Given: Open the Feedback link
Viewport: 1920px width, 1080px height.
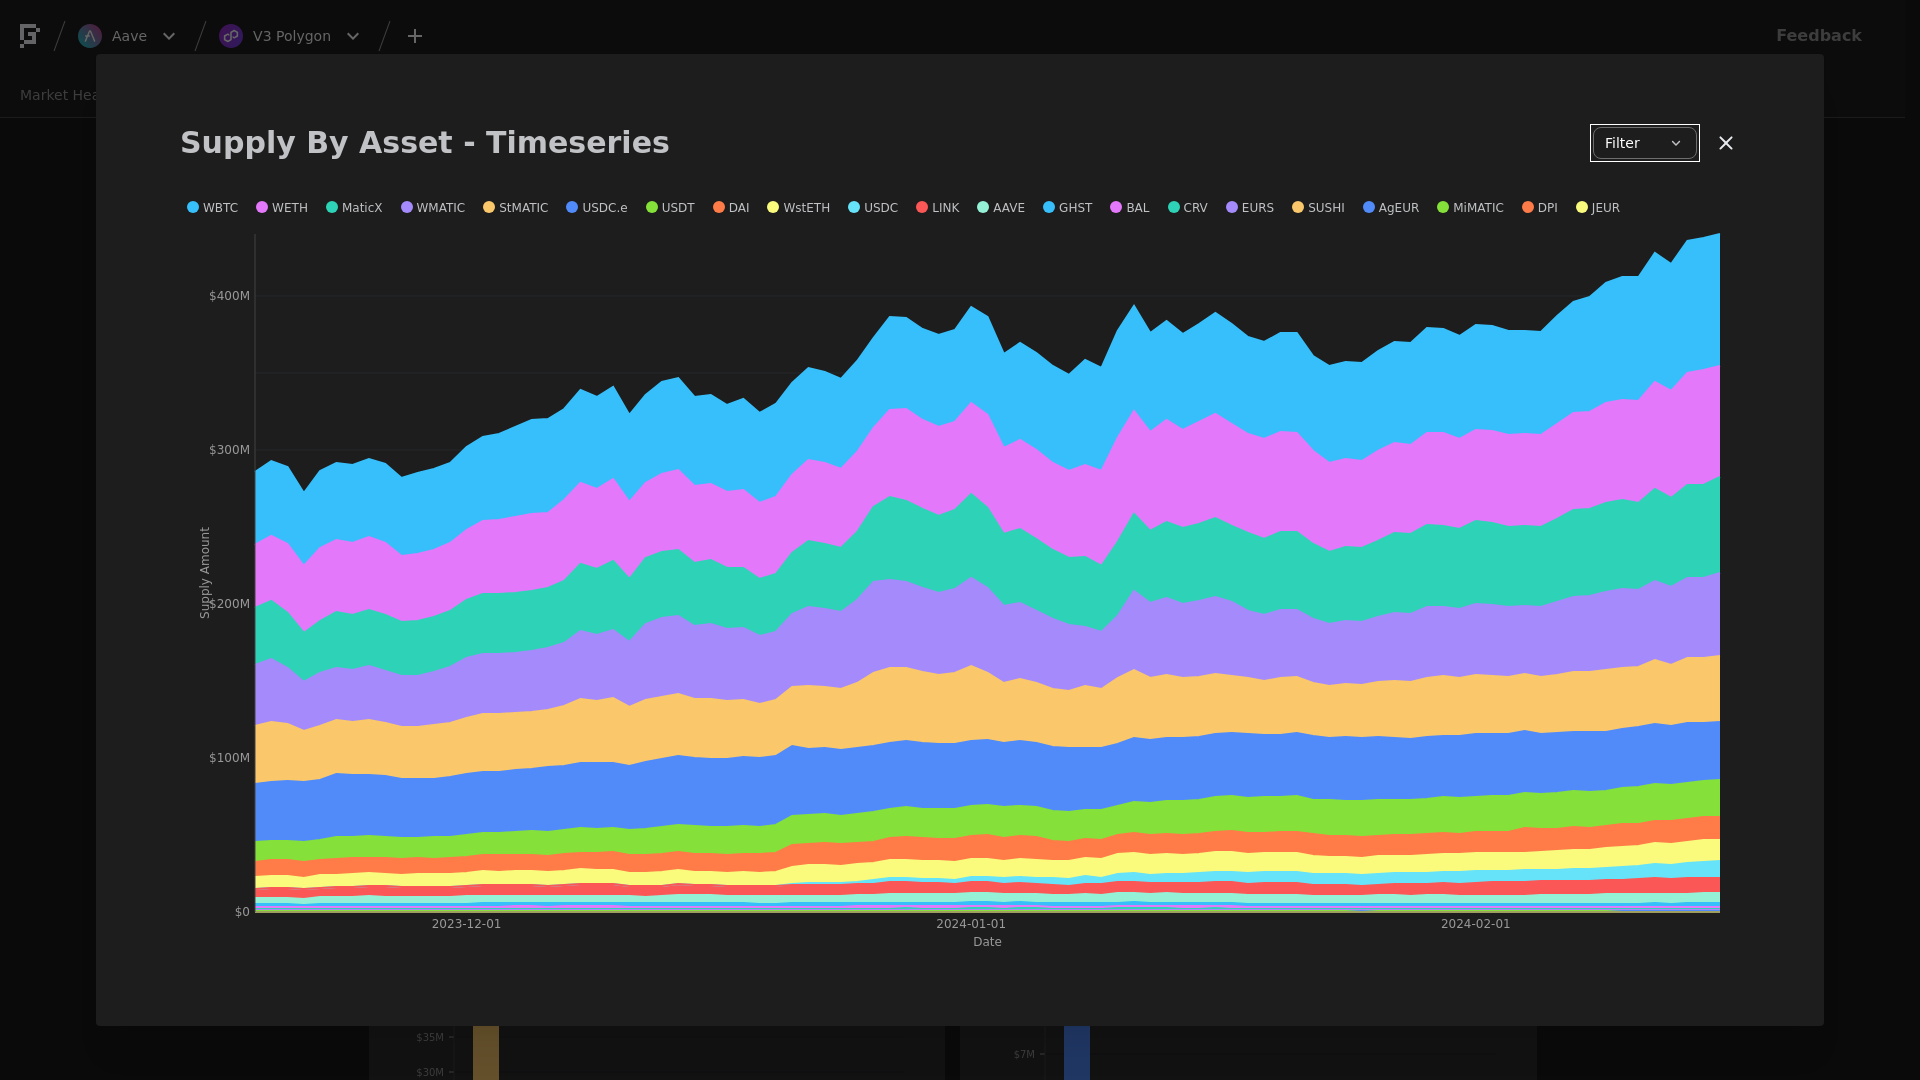Looking at the screenshot, I should [x=1818, y=35].
